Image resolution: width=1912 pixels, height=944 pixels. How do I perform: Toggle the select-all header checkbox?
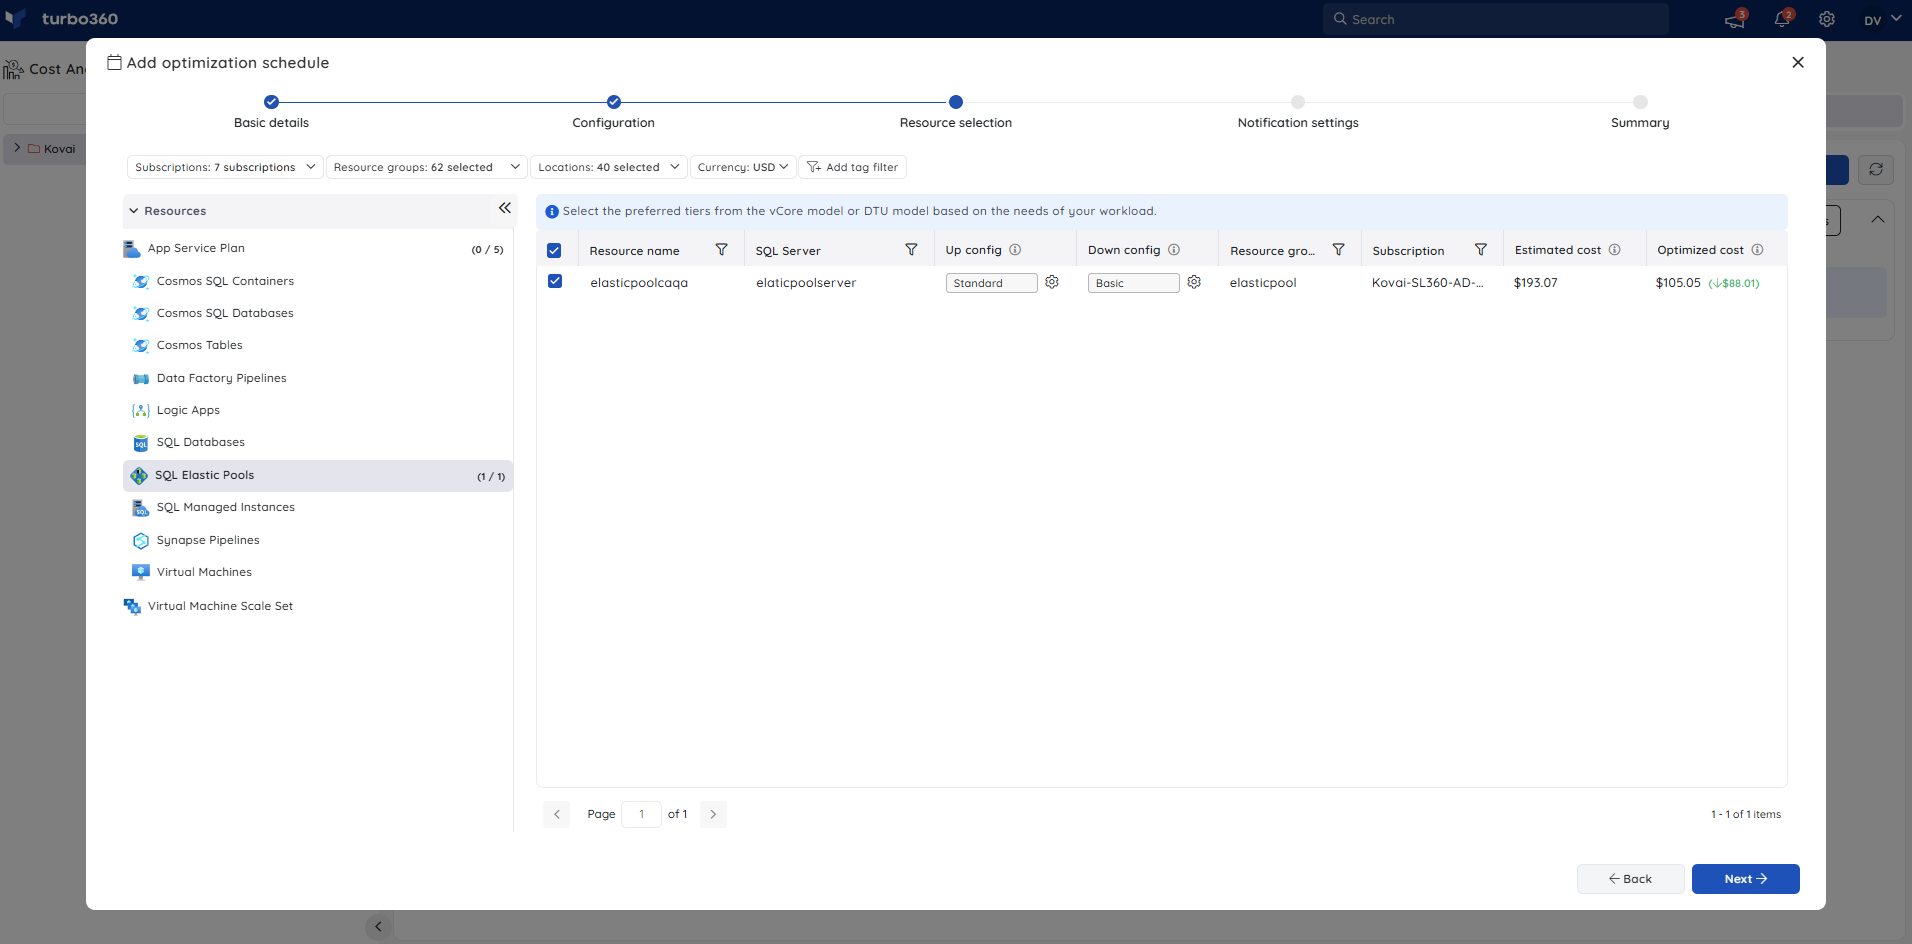(554, 250)
